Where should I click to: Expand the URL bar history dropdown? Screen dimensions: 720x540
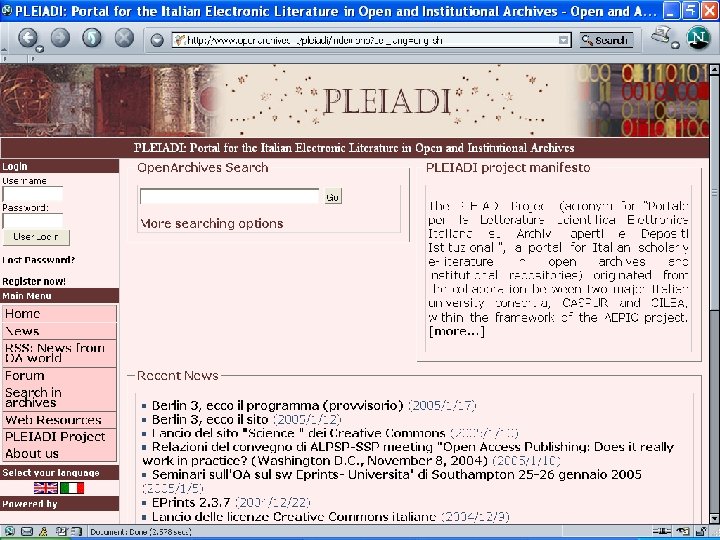[x=563, y=40]
